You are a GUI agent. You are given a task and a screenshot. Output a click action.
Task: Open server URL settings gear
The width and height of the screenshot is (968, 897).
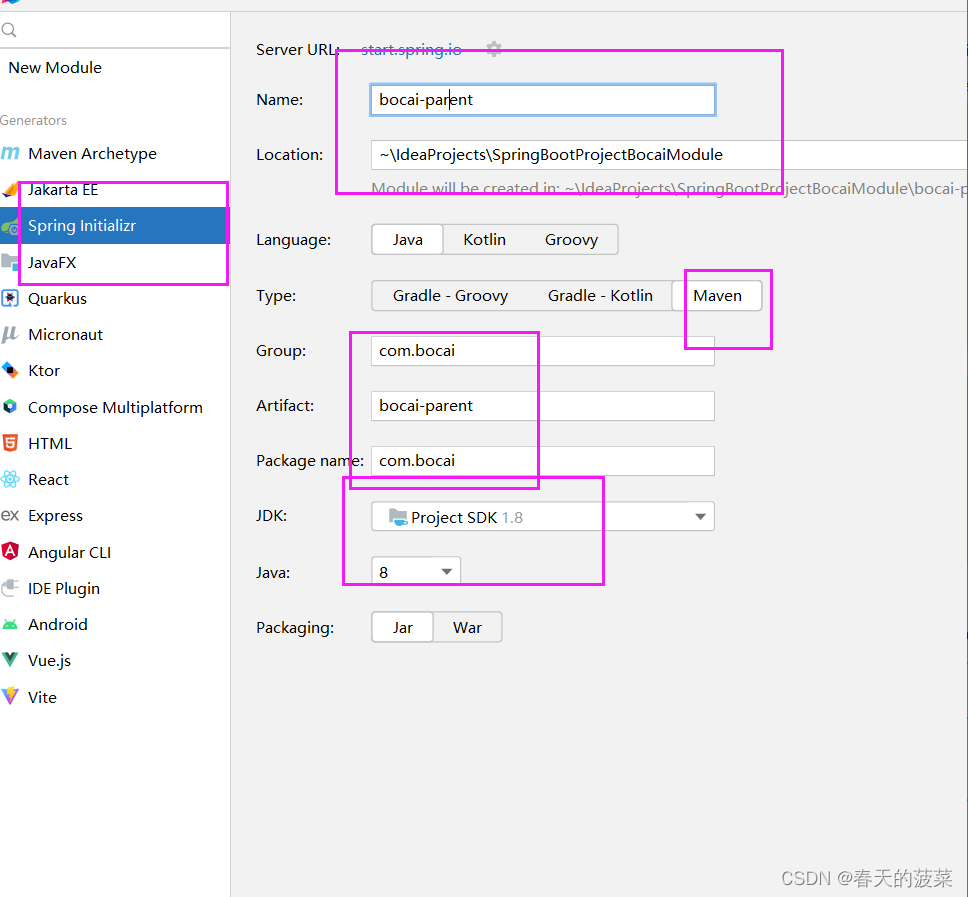coord(494,49)
